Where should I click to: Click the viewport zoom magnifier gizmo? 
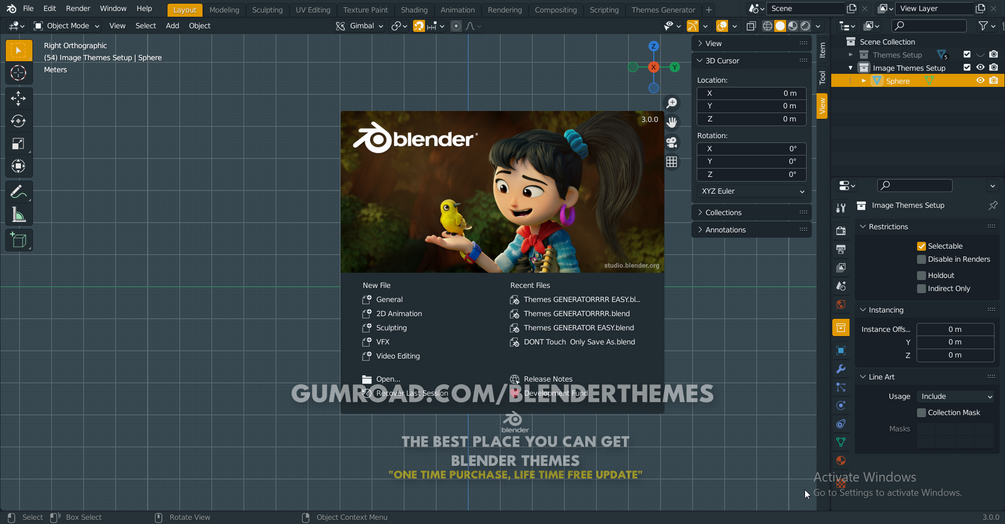pos(671,103)
